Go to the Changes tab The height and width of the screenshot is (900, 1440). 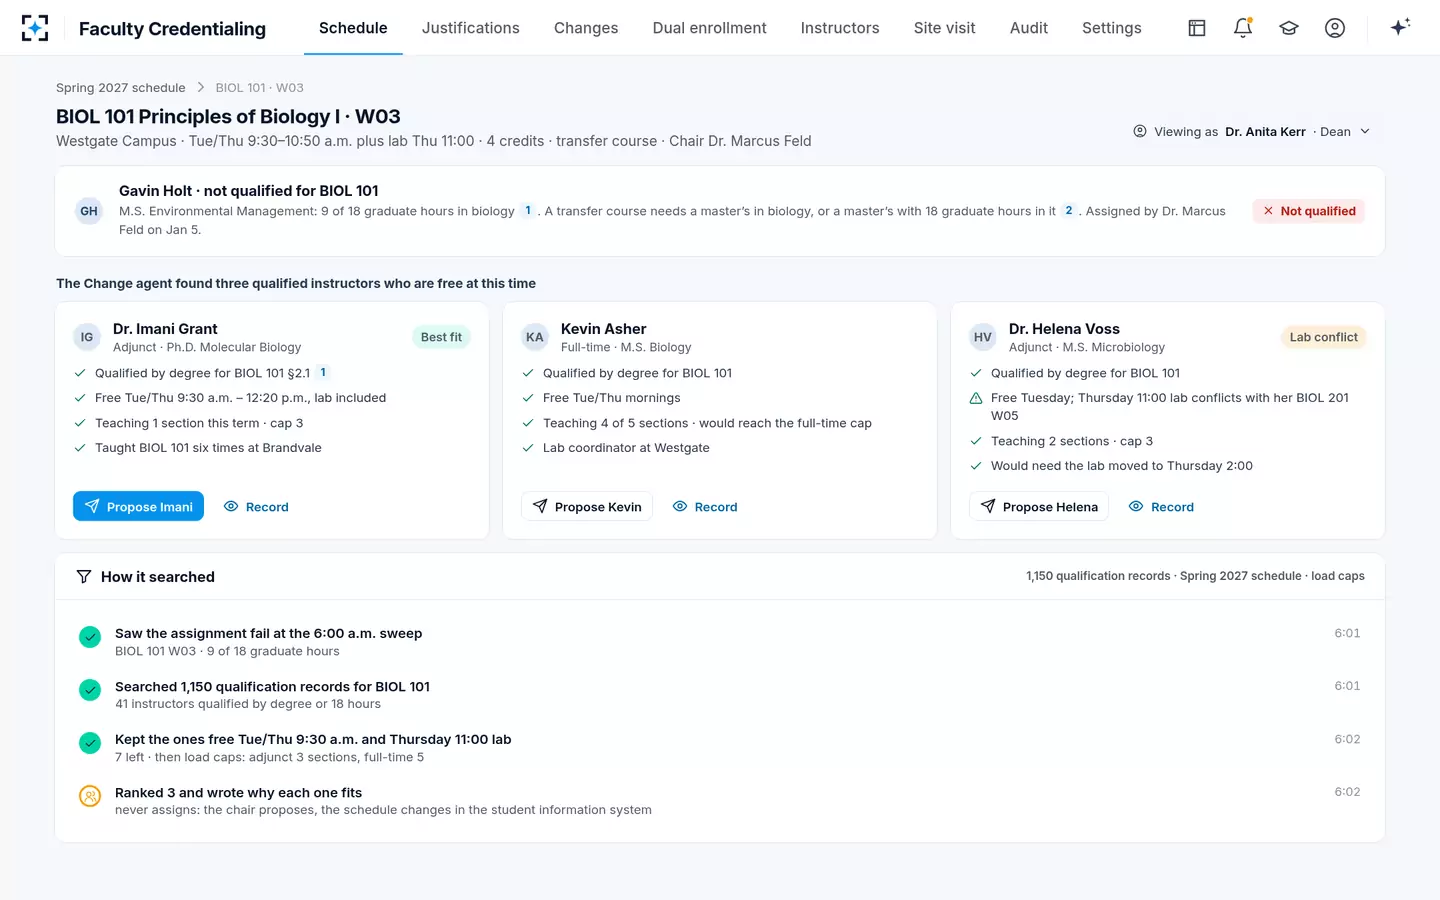click(x=586, y=28)
